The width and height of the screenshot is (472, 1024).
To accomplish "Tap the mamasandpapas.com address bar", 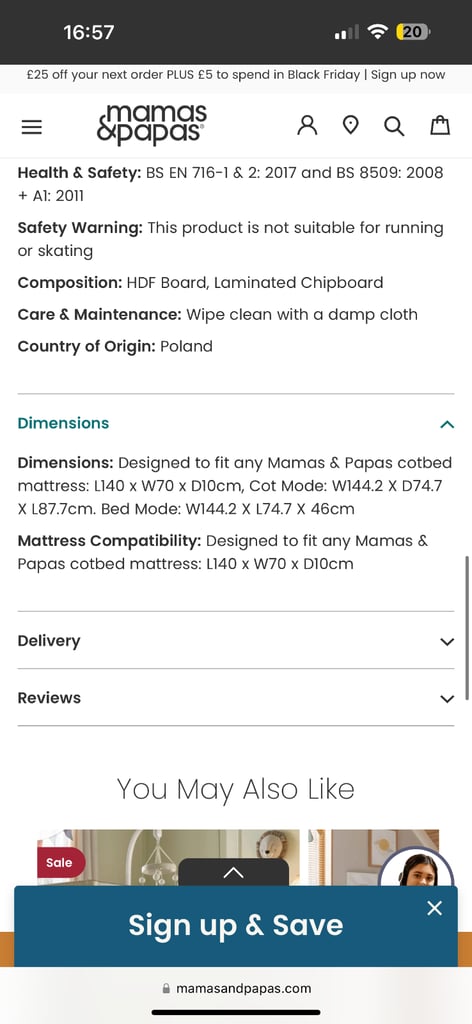I will [236, 989].
